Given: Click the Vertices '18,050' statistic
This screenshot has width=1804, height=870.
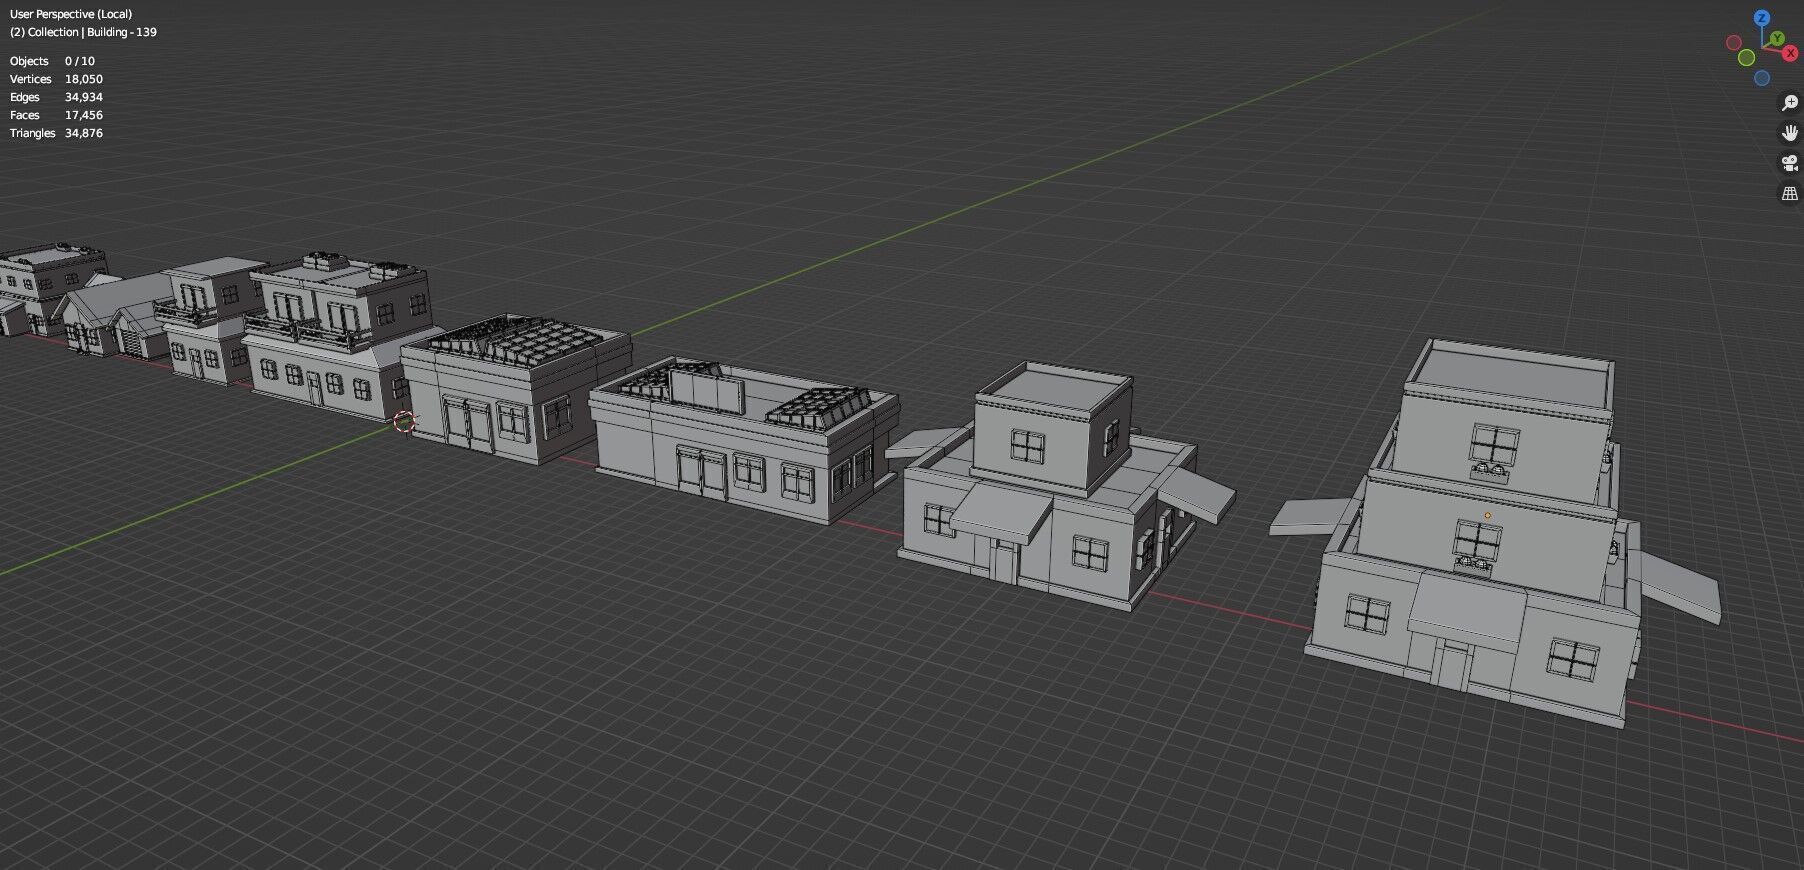Looking at the screenshot, I should [84, 79].
